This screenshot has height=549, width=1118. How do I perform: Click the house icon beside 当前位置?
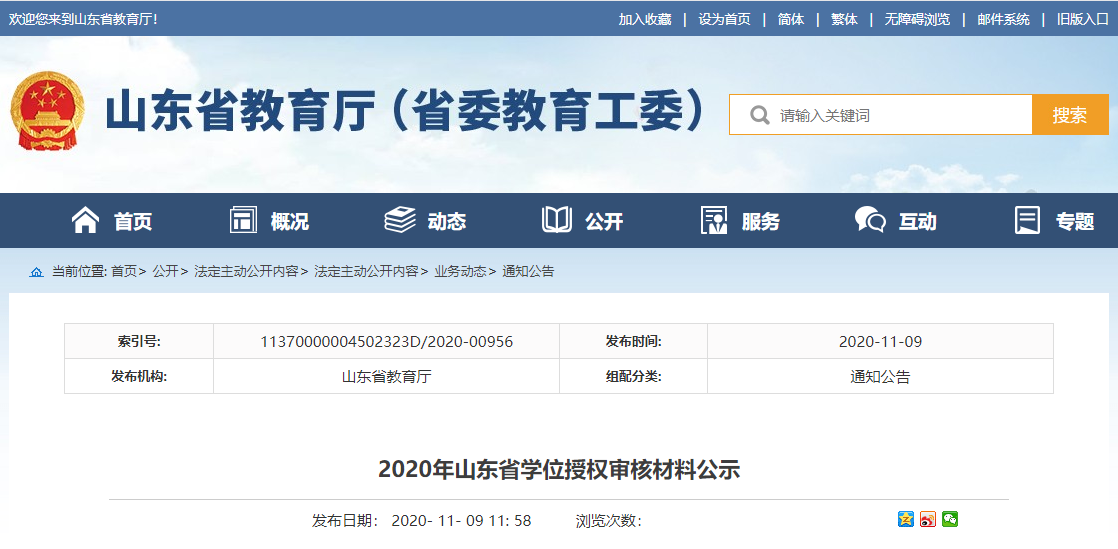coord(37,272)
